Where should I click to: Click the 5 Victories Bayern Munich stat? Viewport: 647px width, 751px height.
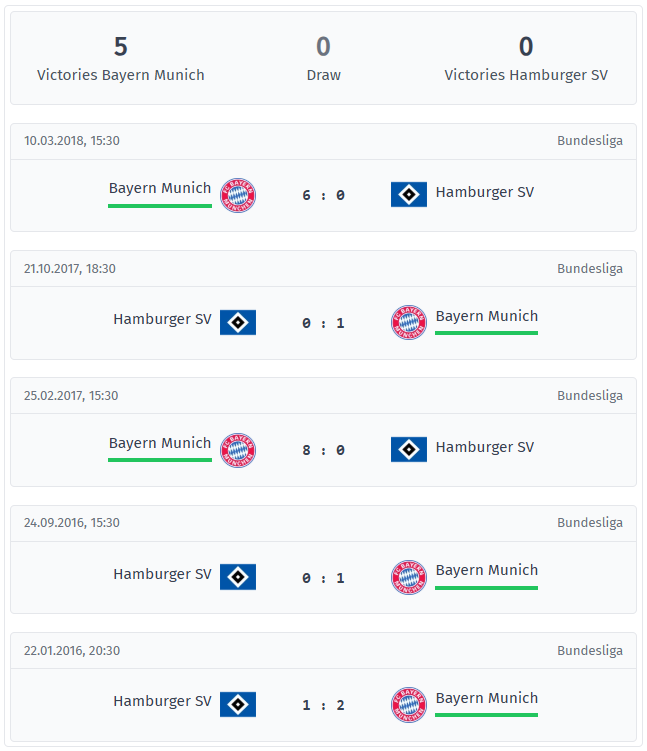121,58
